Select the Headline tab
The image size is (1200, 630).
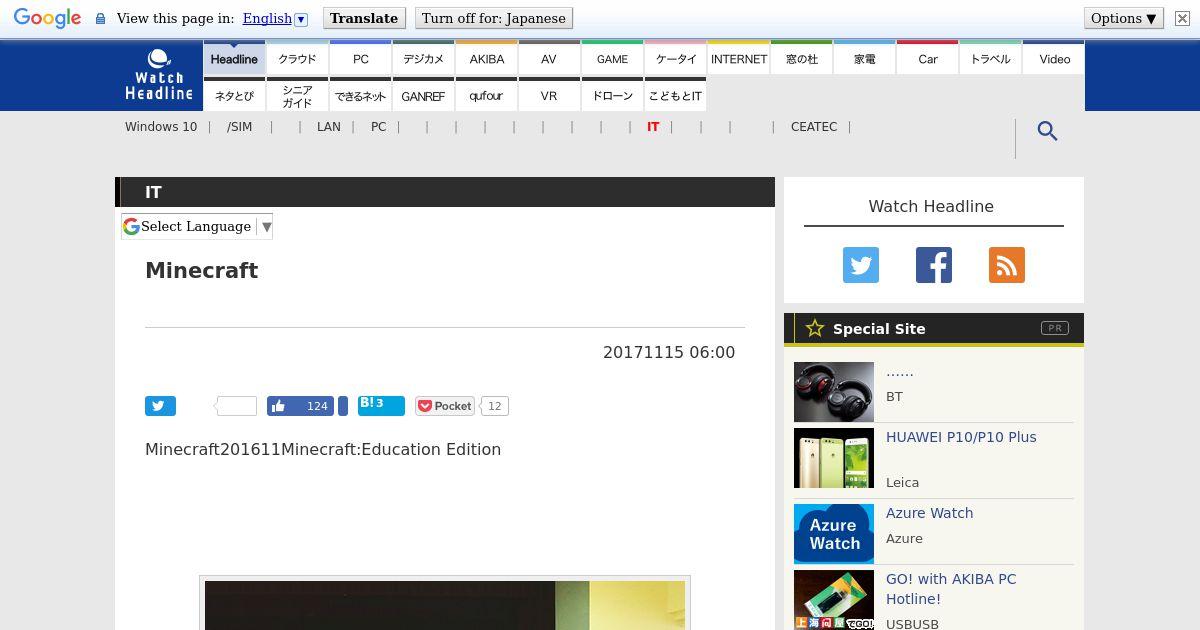coord(234,59)
